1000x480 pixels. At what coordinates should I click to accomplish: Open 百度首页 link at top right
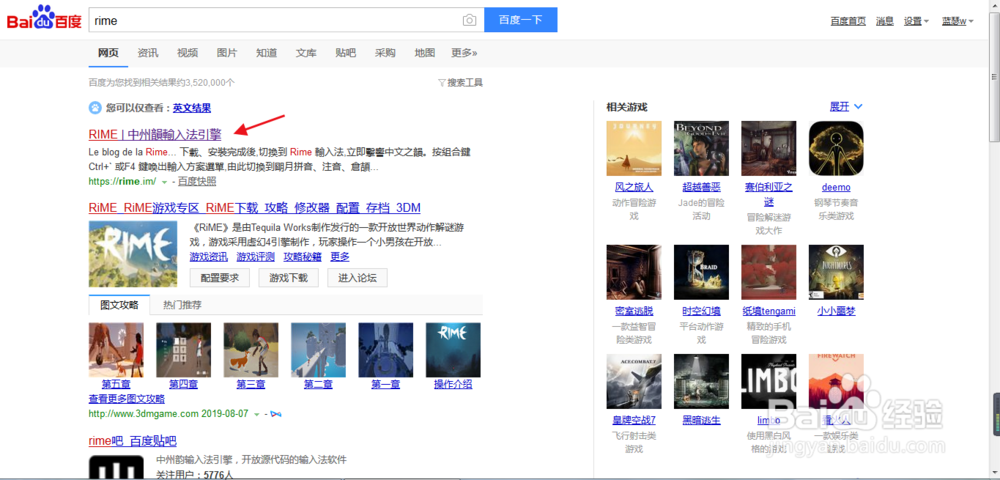tap(848, 21)
